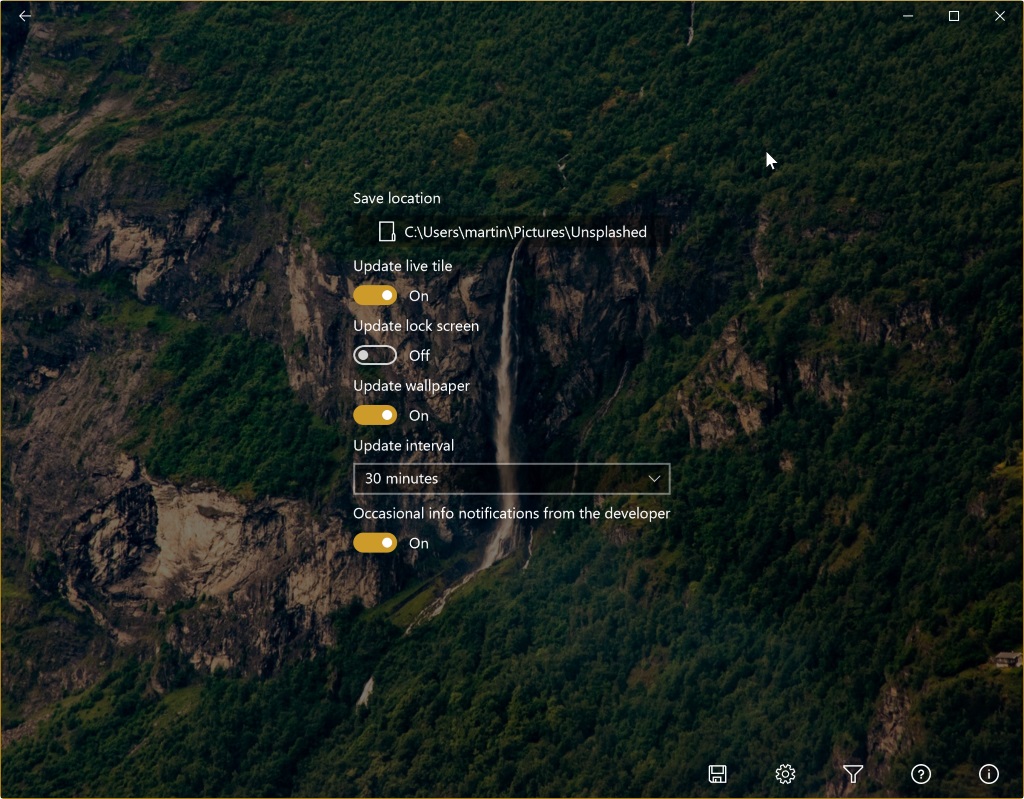Disable the Update wallpaper switch
This screenshot has width=1024, height=799.
(x=375, y=415)
